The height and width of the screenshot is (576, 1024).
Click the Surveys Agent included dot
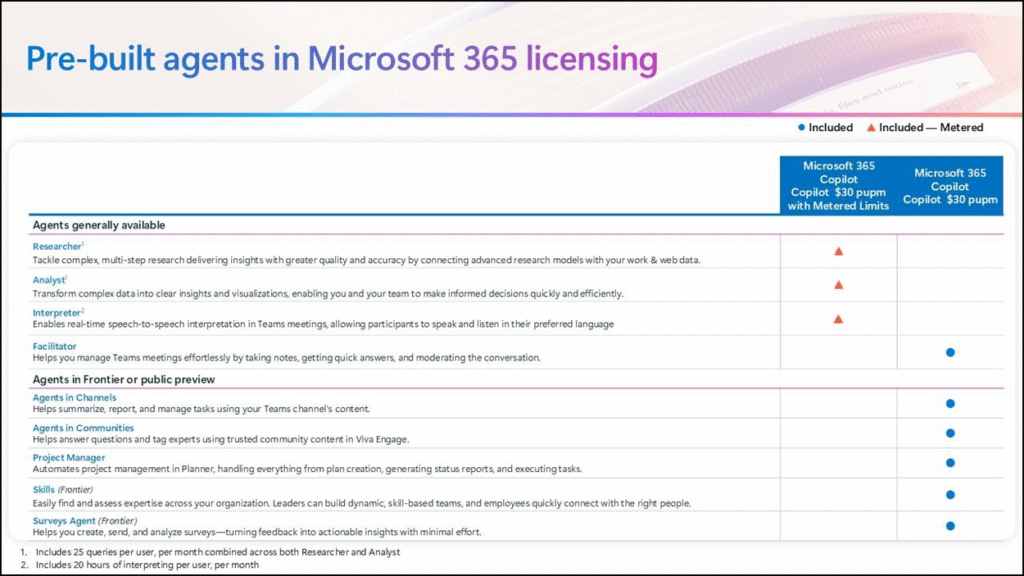(x=950, y=525)
